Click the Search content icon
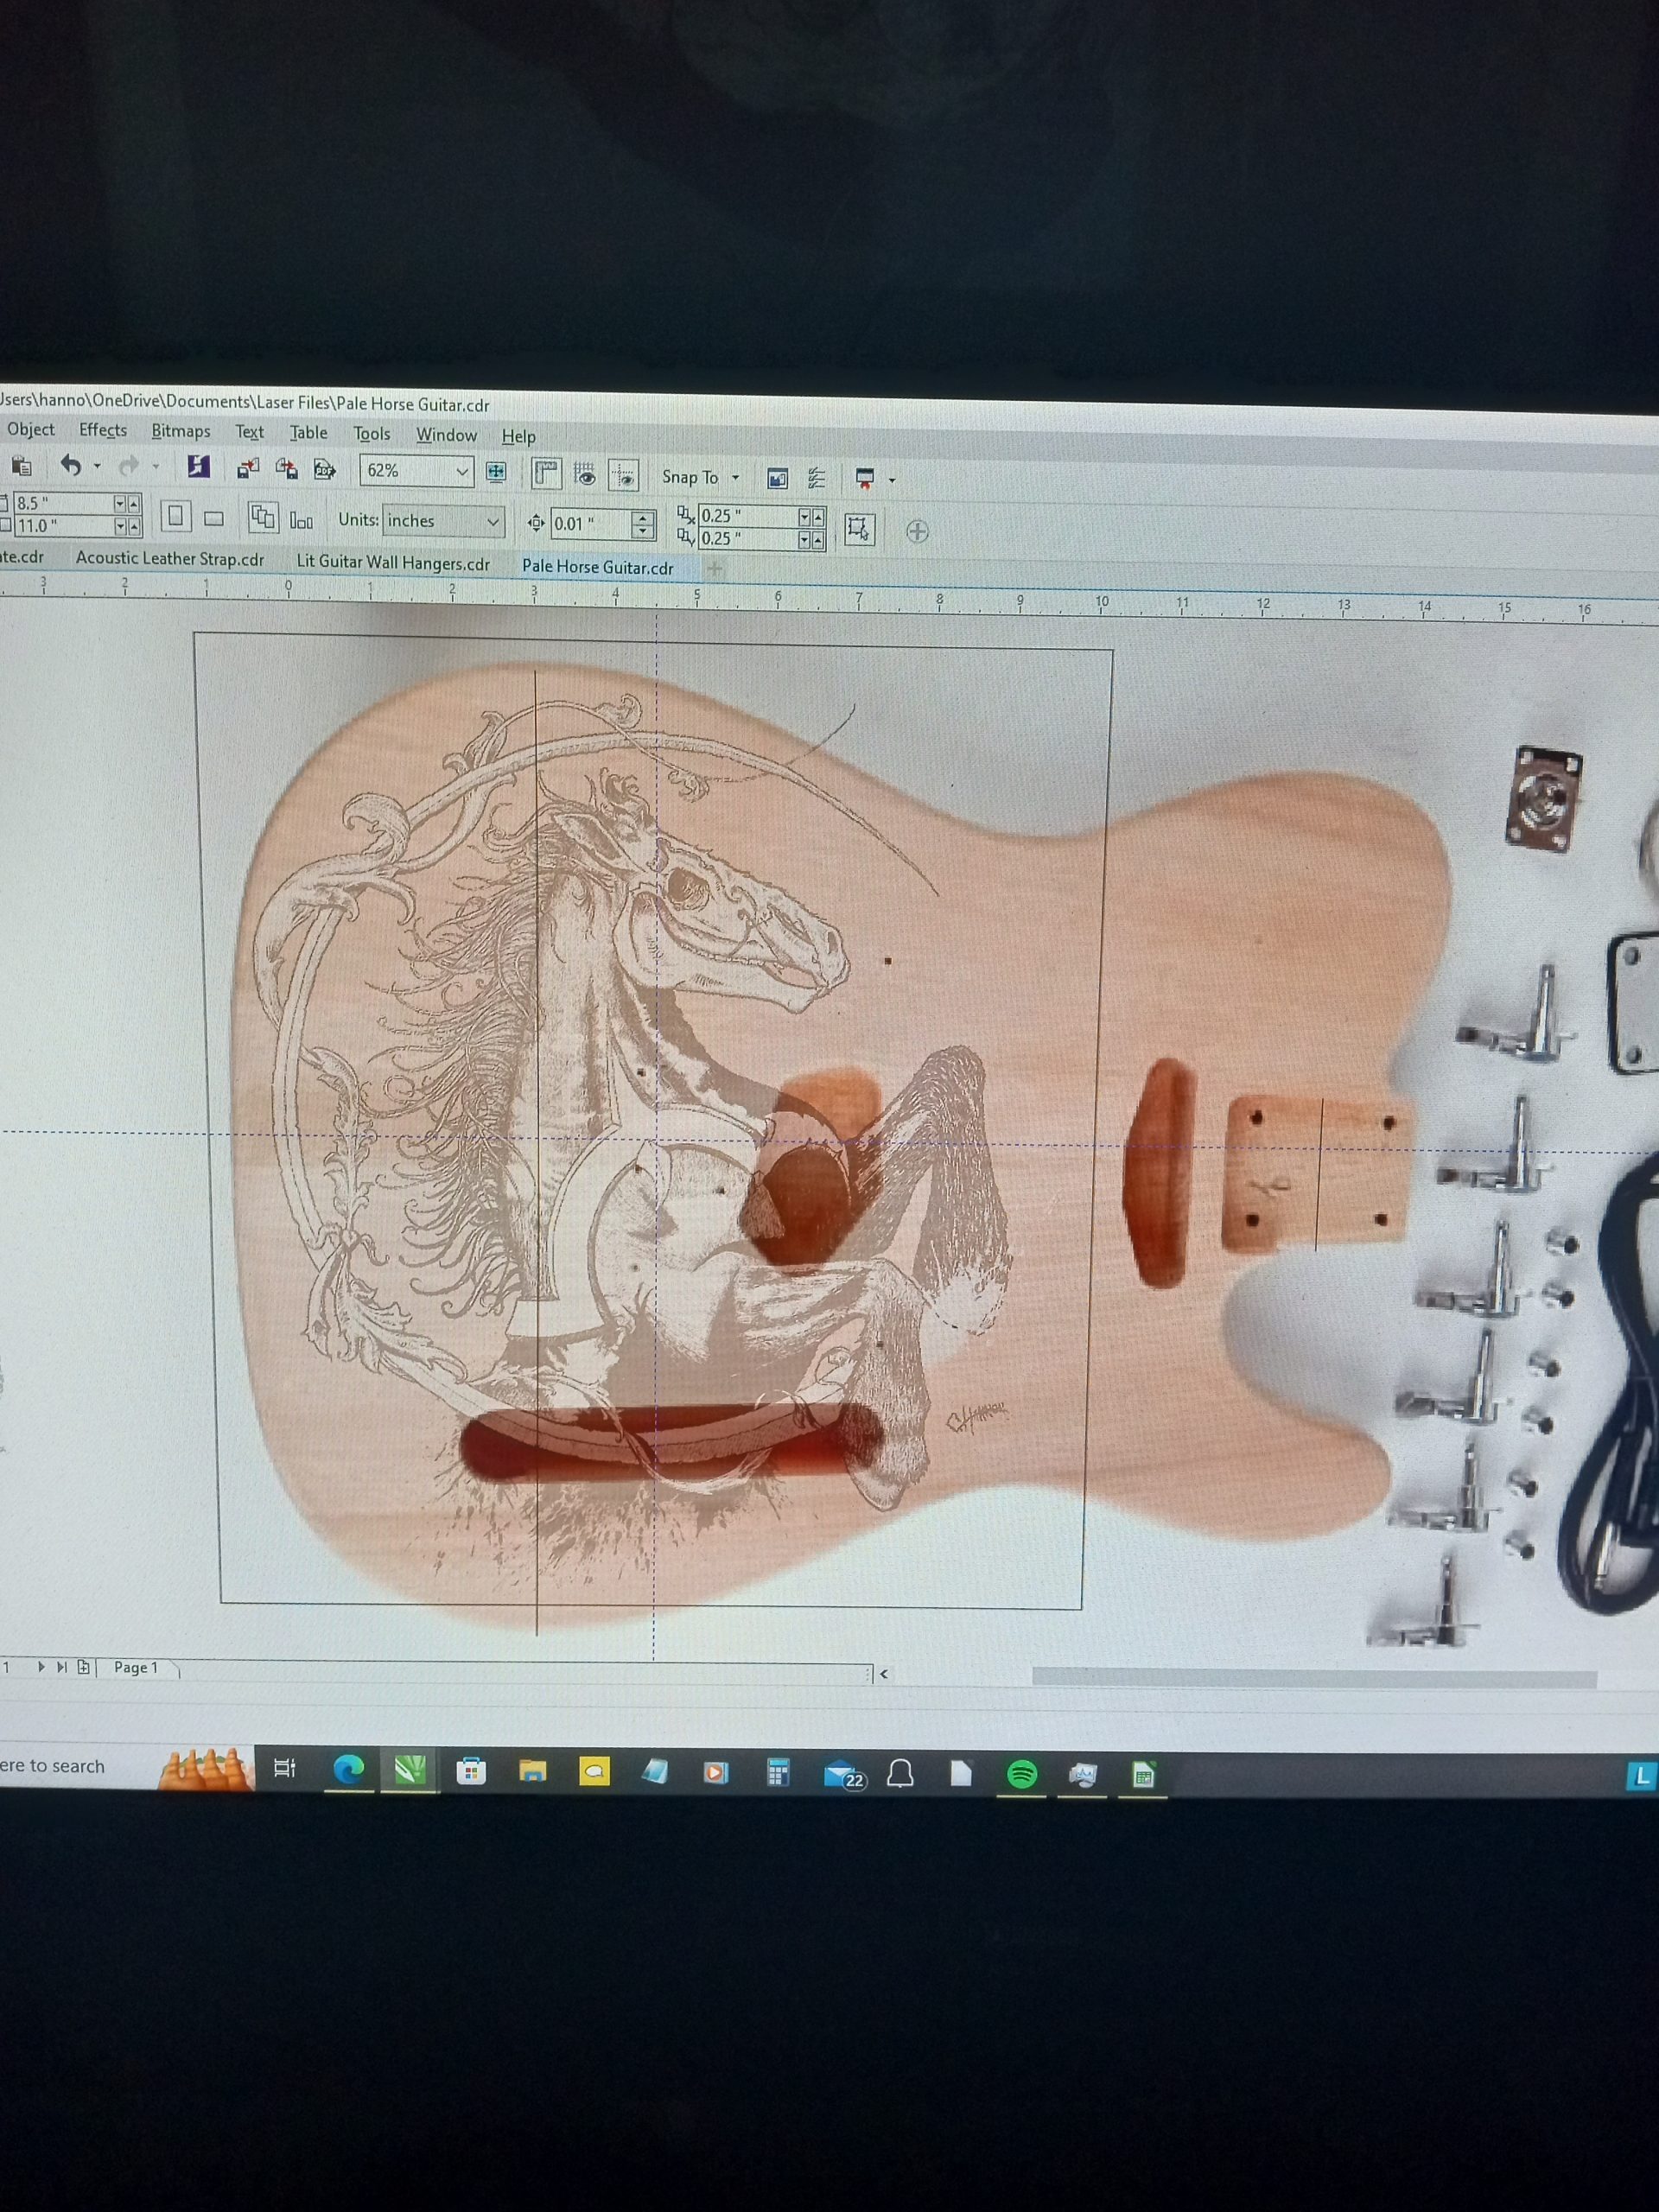 (198, 466)
